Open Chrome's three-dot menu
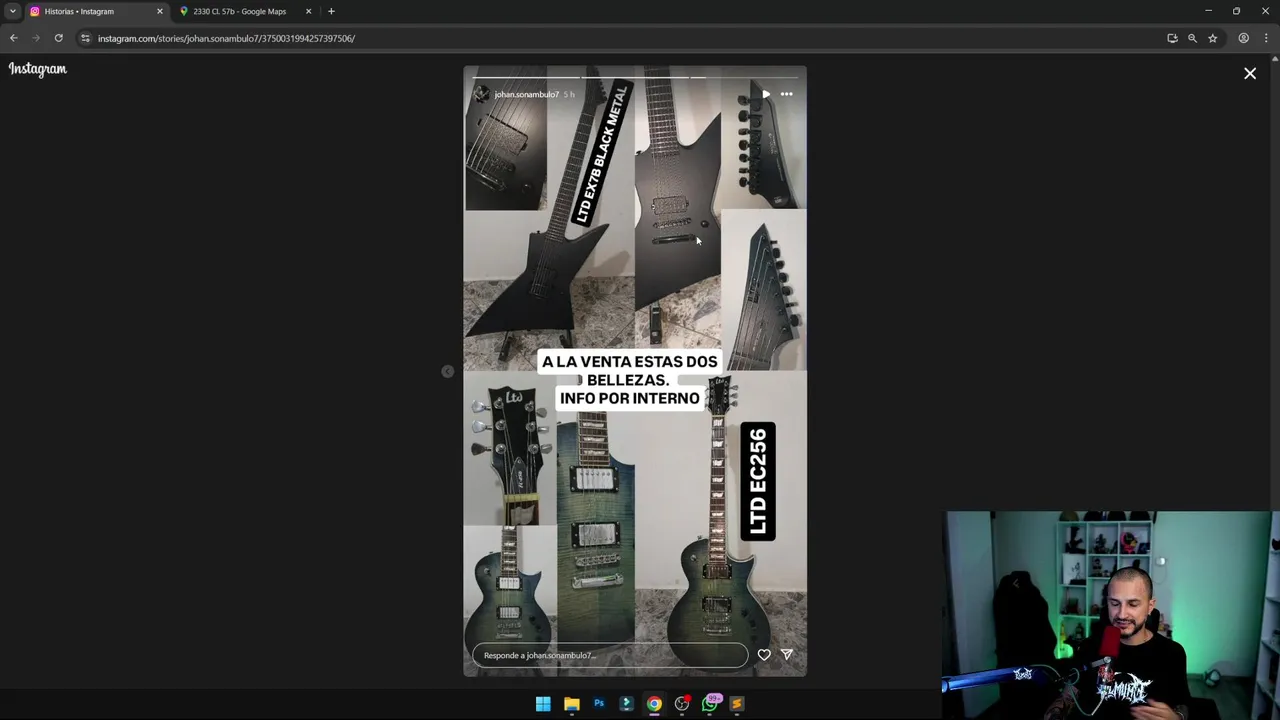 (x=1266, y=38)
